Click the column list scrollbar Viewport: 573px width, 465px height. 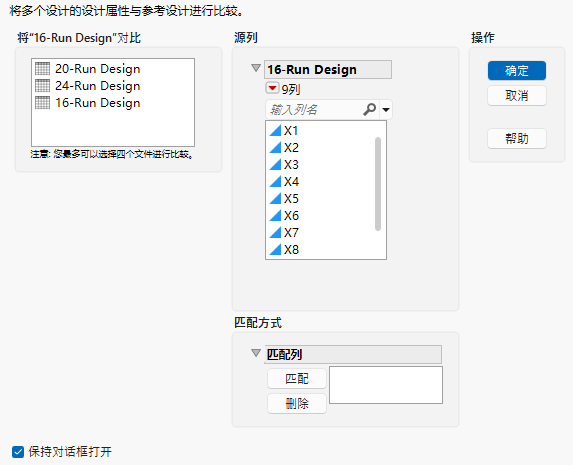[378, 184]
